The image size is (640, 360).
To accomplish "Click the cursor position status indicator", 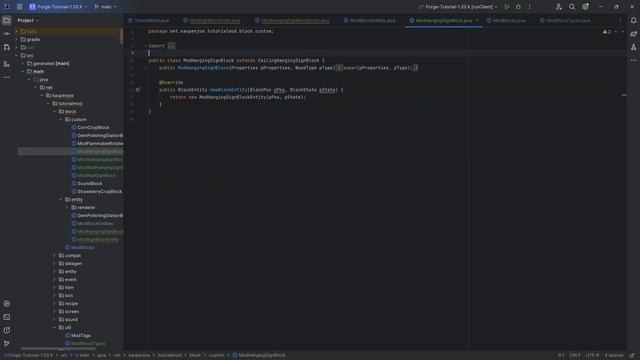I will point(561,356).
